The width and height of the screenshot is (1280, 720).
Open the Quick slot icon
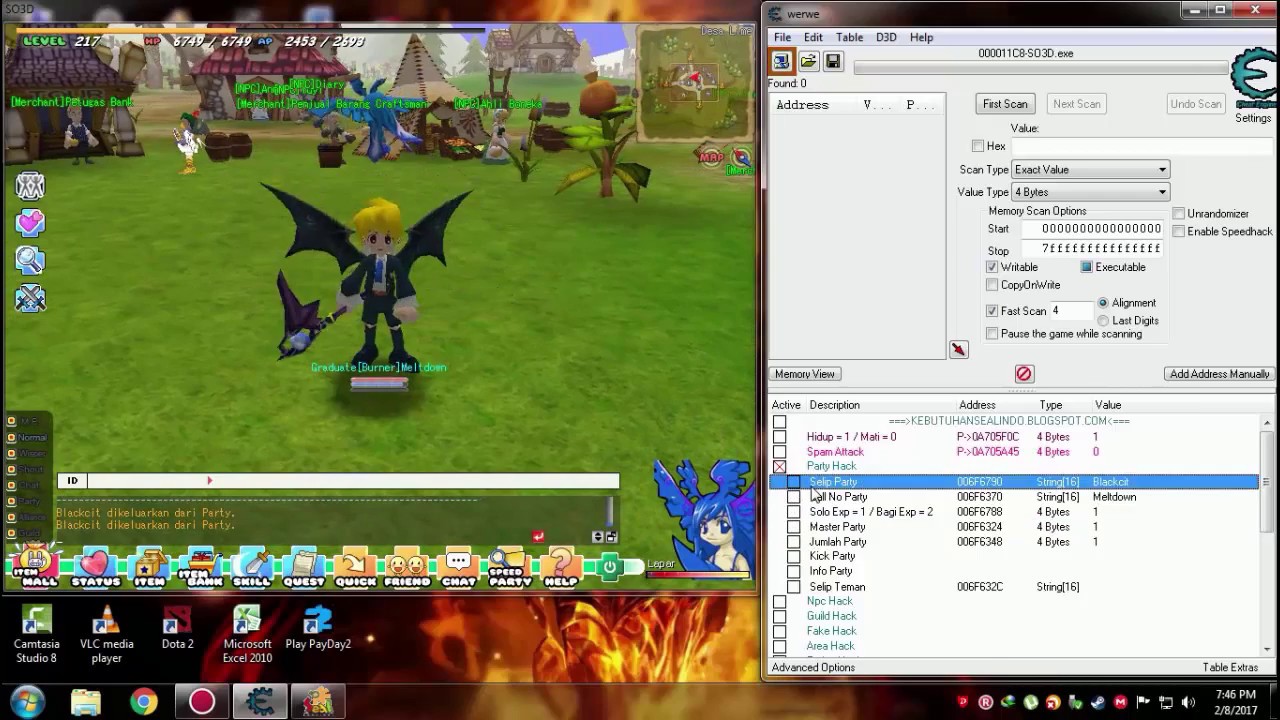coord(355,566)
